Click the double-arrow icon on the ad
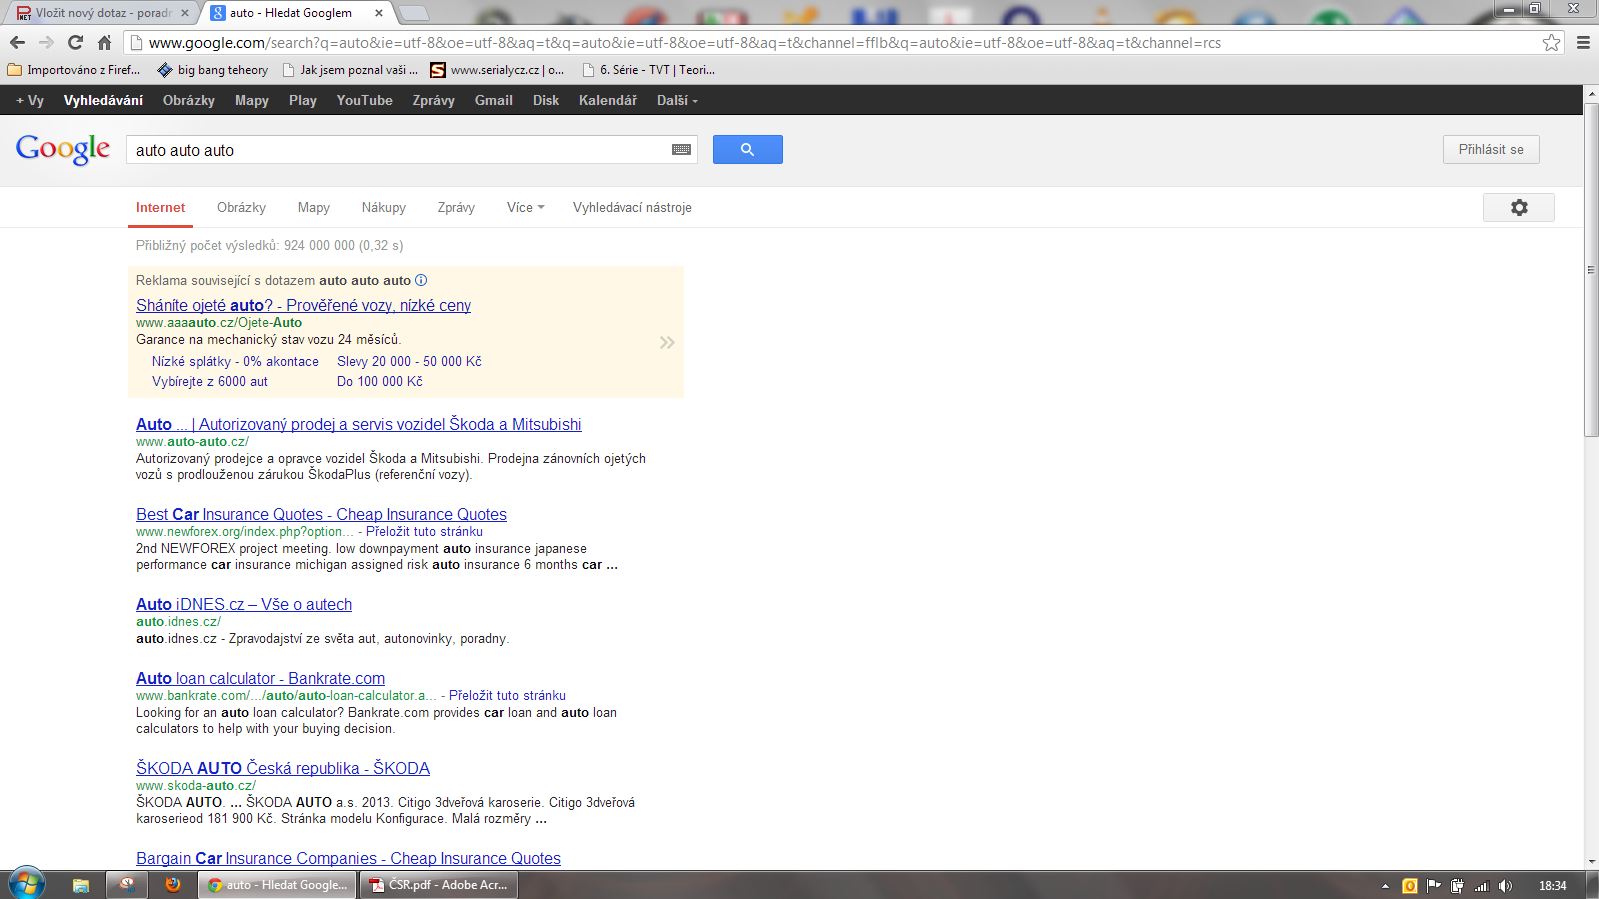Screen dimensions: 1599x899 tap(667, 343)
